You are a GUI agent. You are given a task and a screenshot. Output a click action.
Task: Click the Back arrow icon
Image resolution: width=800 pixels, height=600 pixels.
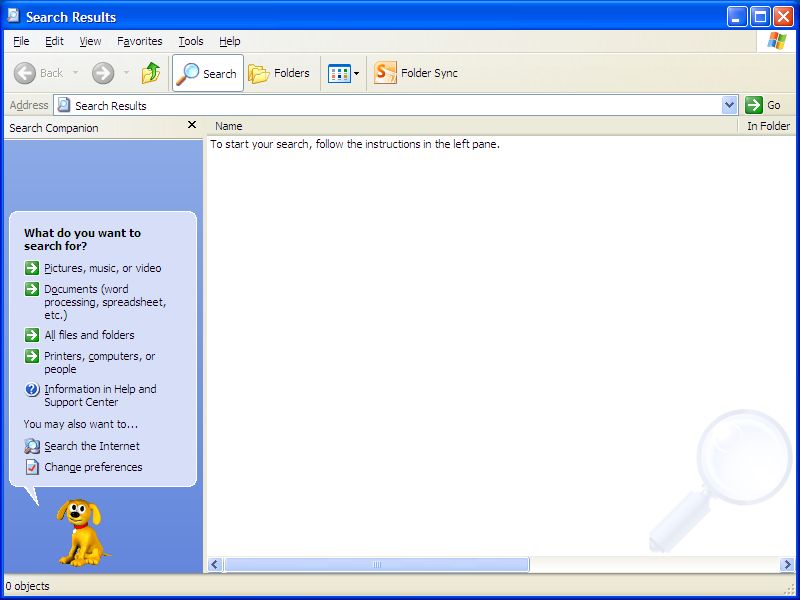(24, 73)
